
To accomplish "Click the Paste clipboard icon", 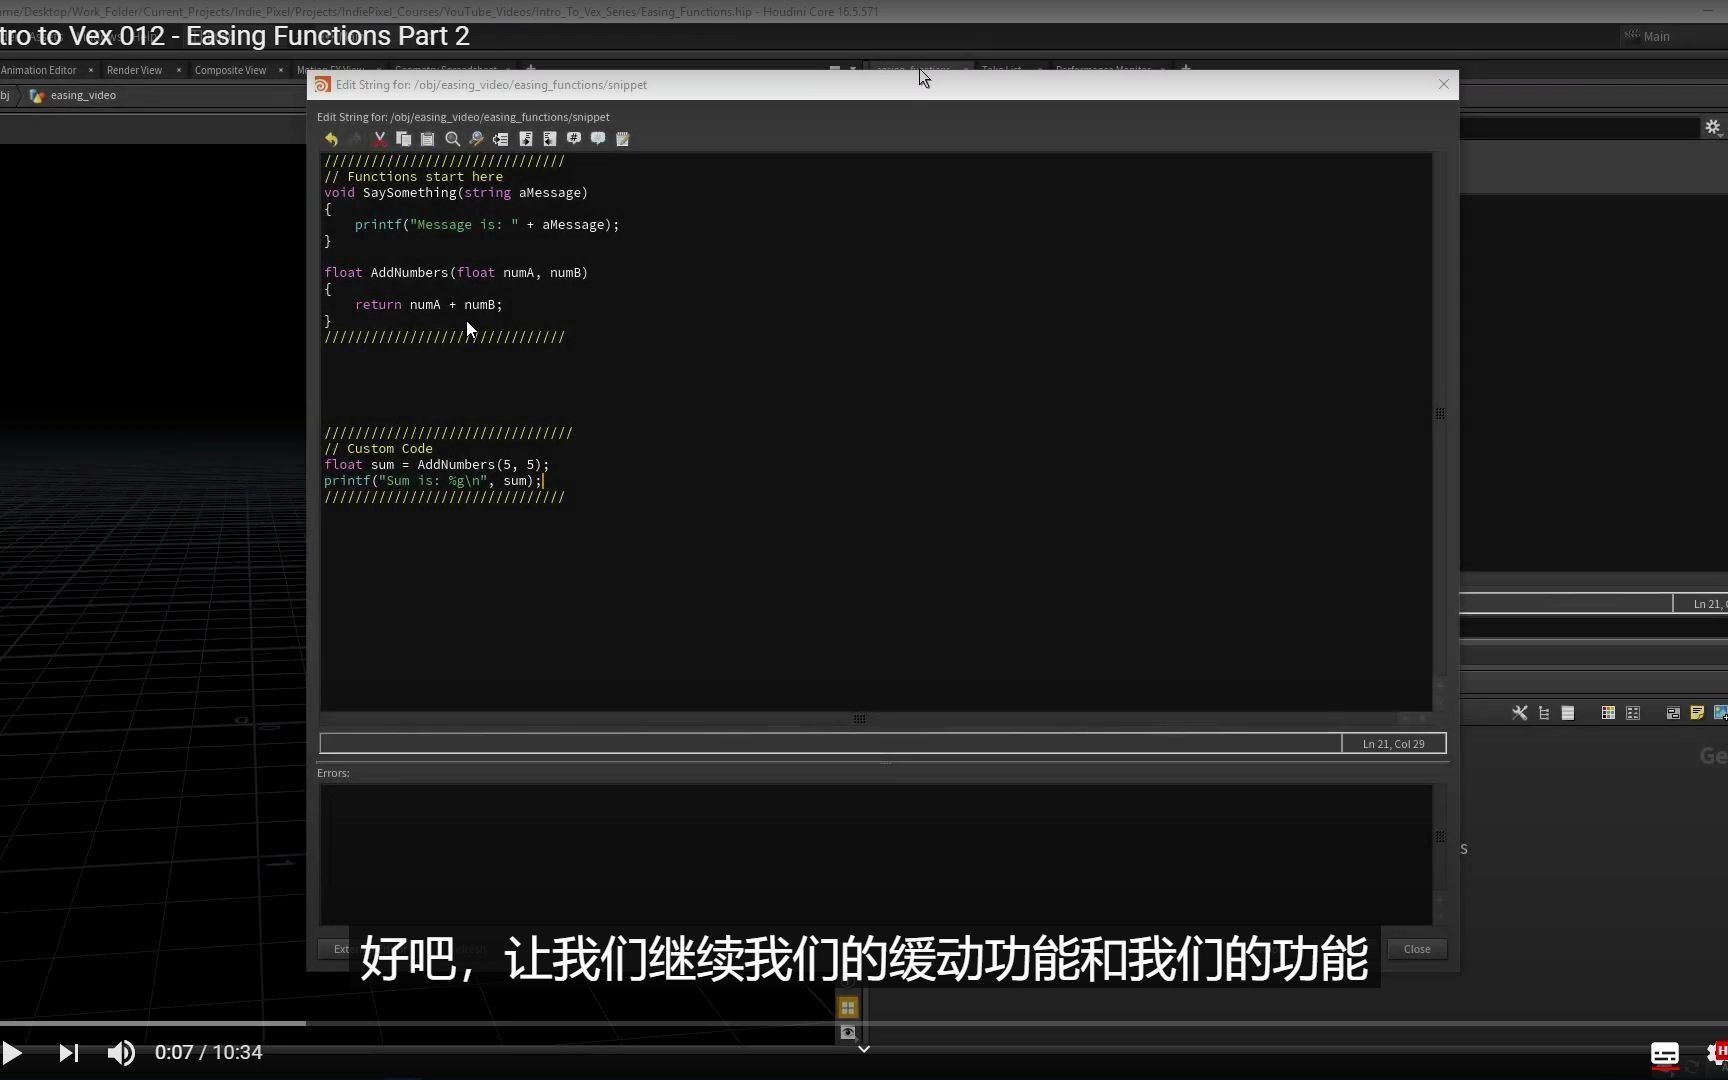I will click(x=428, y=139).
